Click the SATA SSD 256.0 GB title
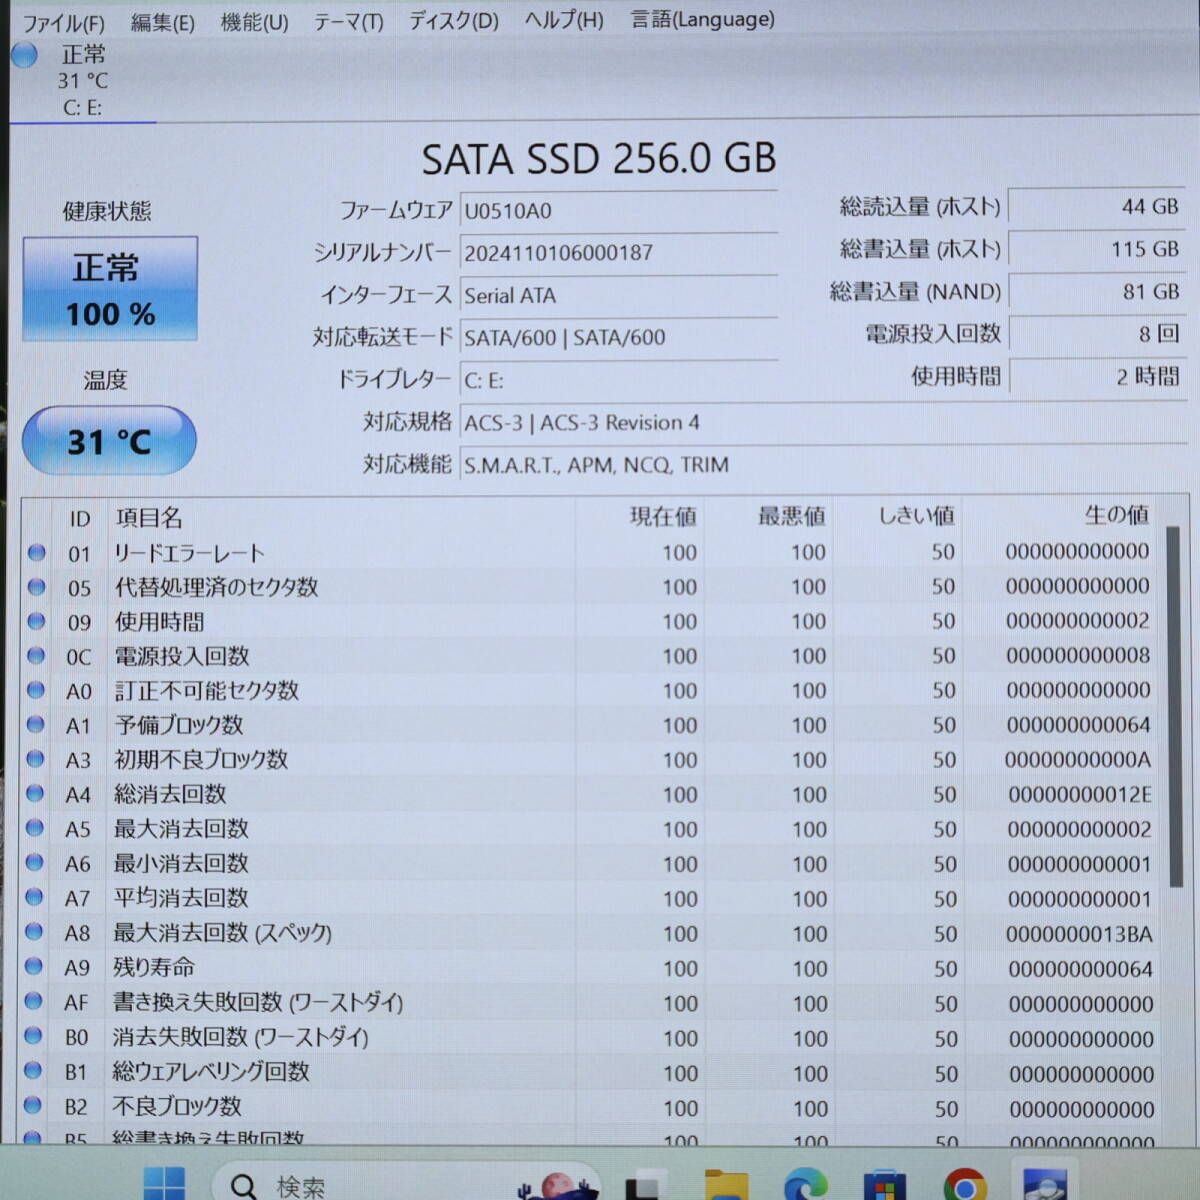The image size is (1200, 1200). [x=598, y=158]
